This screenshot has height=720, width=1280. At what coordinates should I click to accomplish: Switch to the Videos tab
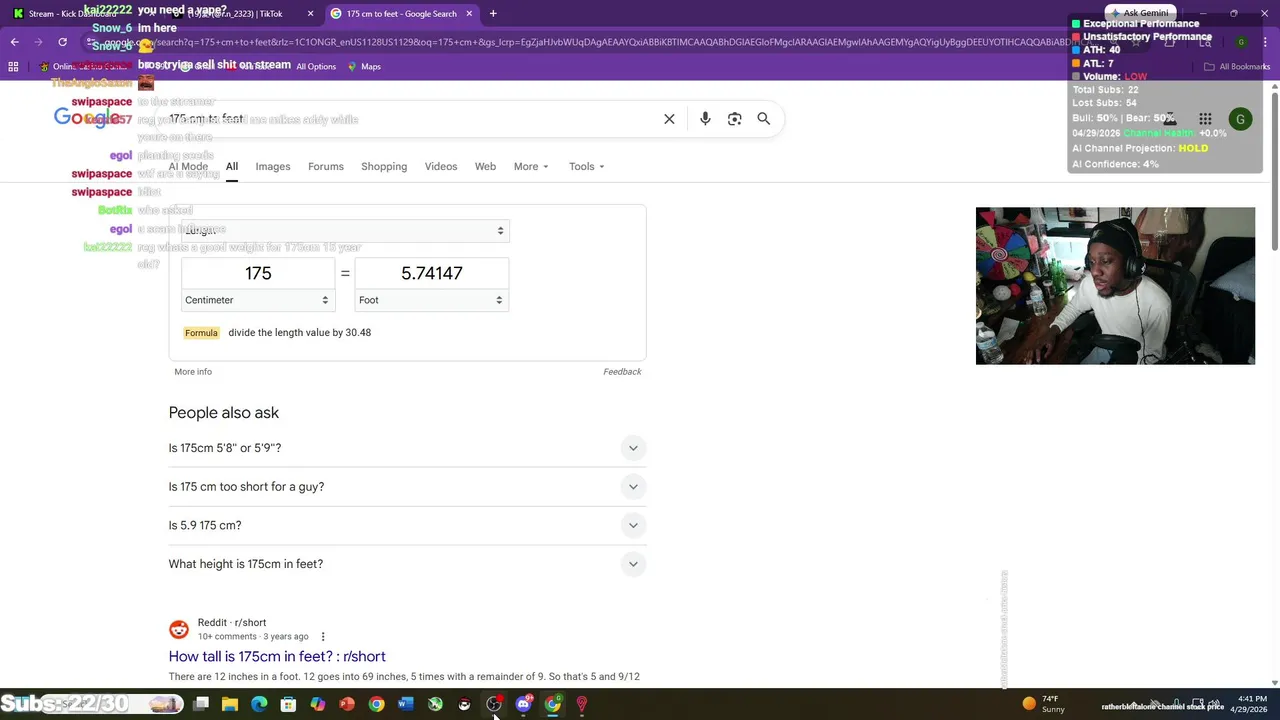441,167
